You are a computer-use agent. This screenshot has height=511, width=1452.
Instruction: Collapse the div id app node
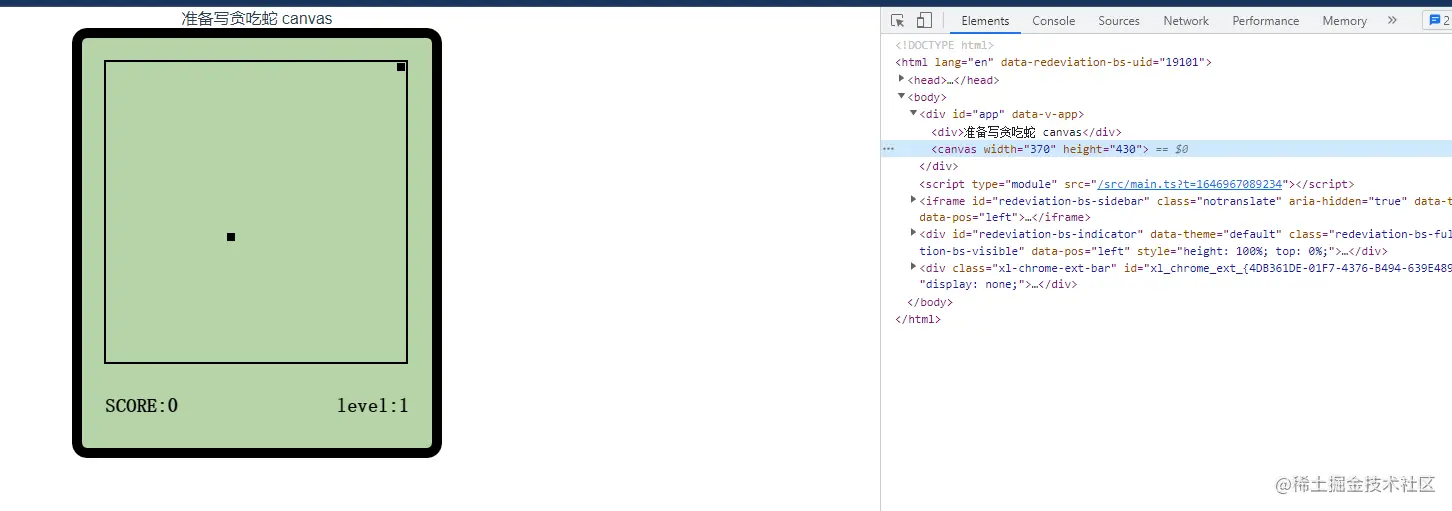(x=914, y=114)
